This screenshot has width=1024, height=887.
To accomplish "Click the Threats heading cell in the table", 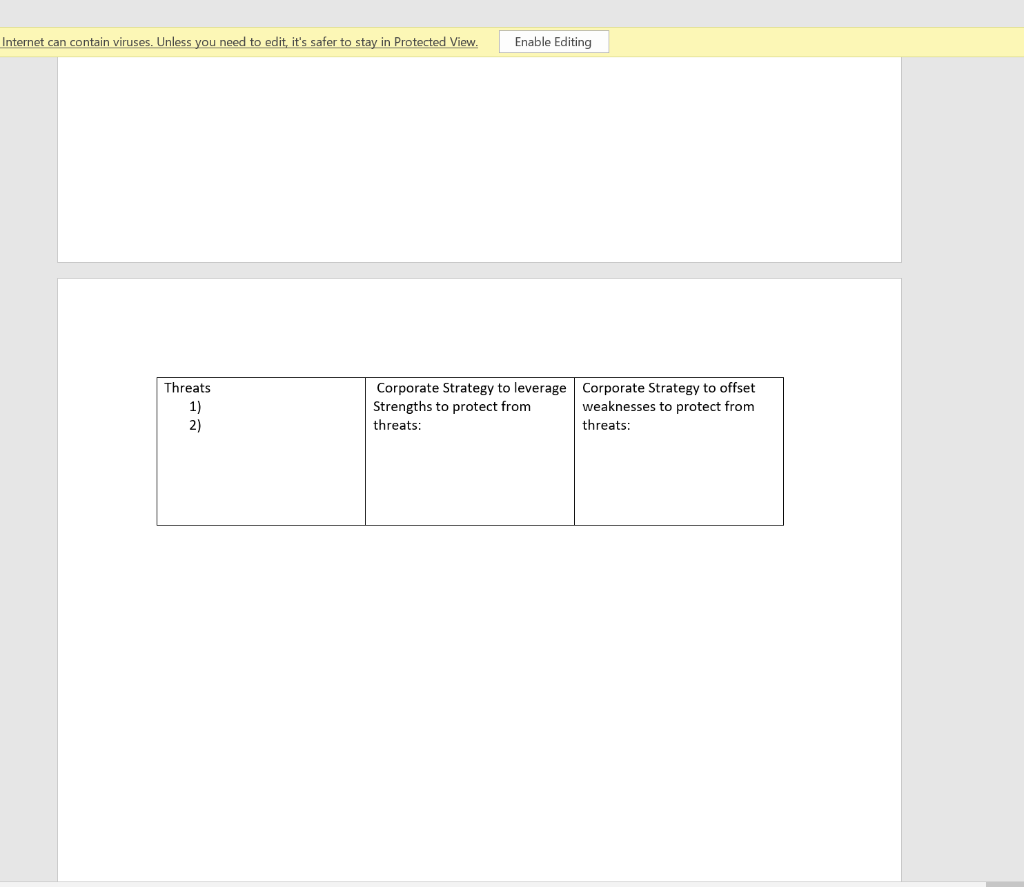I will [x=187, y=388].
